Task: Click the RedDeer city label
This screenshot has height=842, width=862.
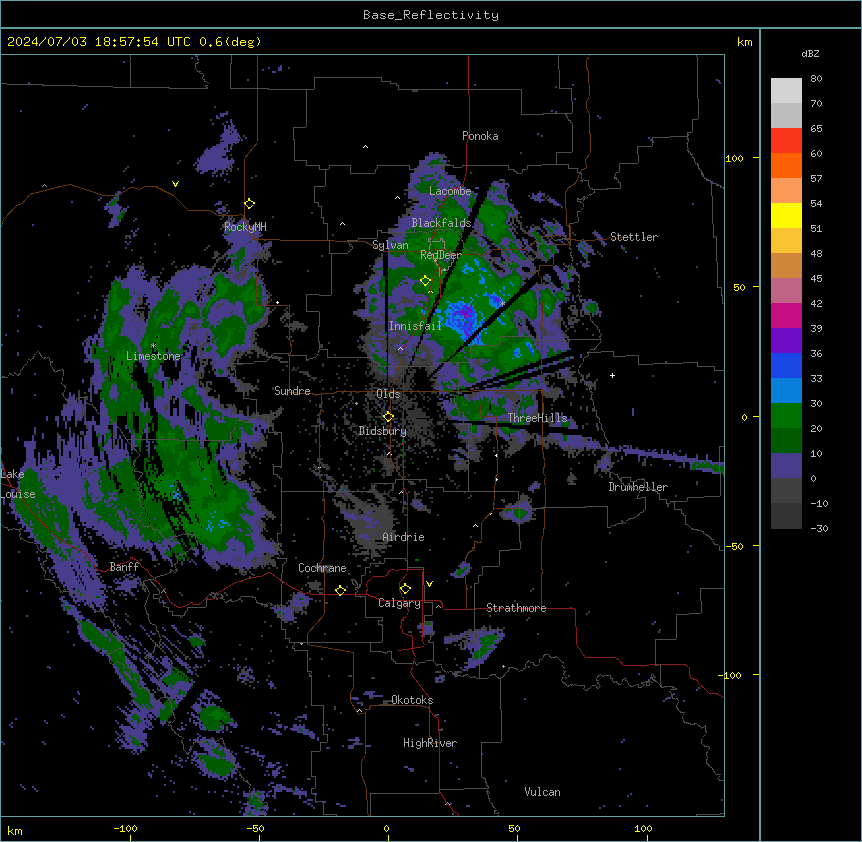Action: (441, 255)
